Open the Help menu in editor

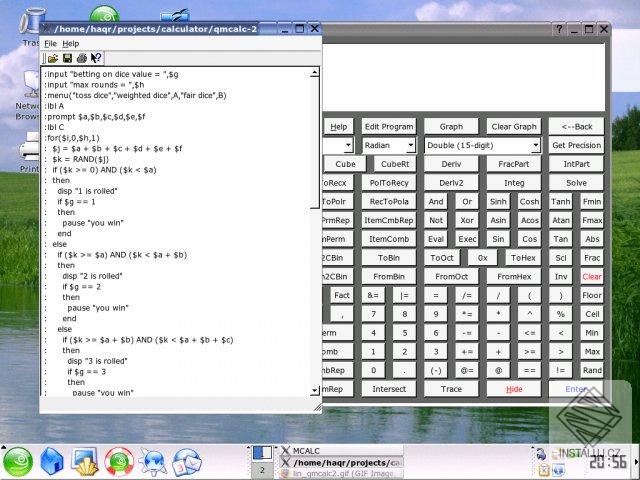point(71,44)
